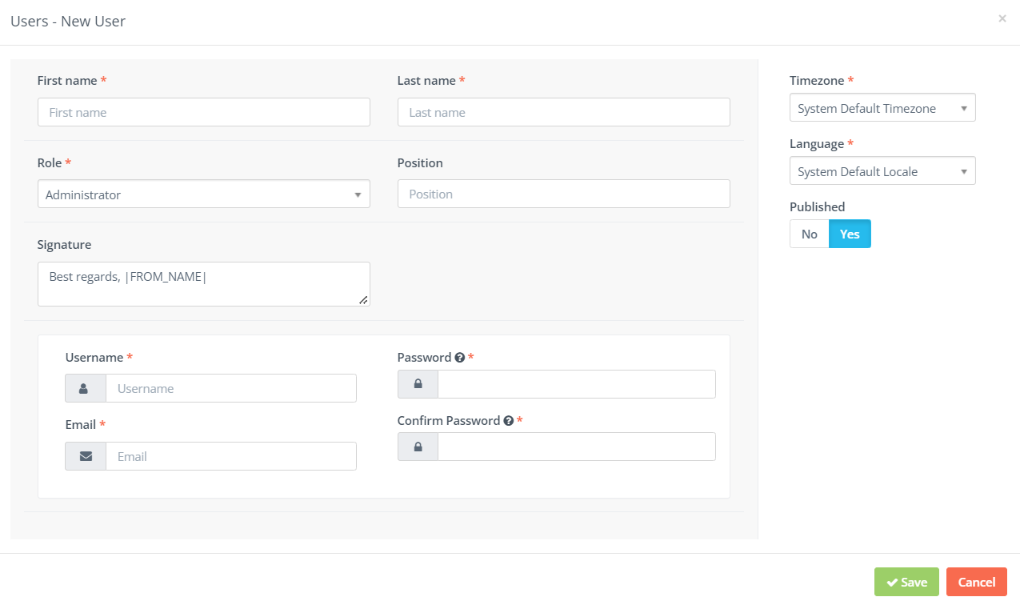Click into the Position text field
The height and width of the screenshot is (609, 1020).
pos(563,194)
